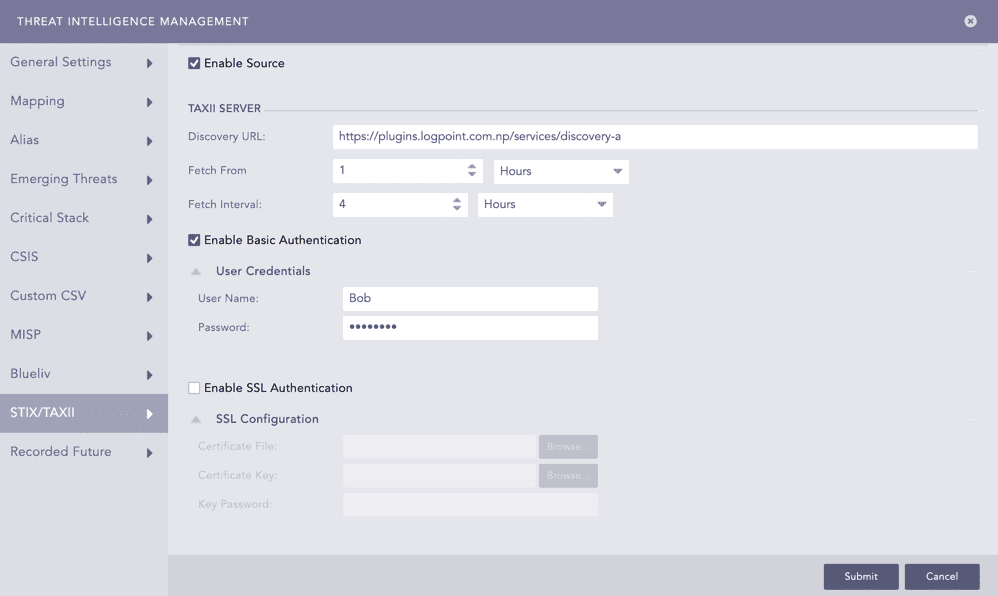Uncheck Enable Basic Authentication

192,240
